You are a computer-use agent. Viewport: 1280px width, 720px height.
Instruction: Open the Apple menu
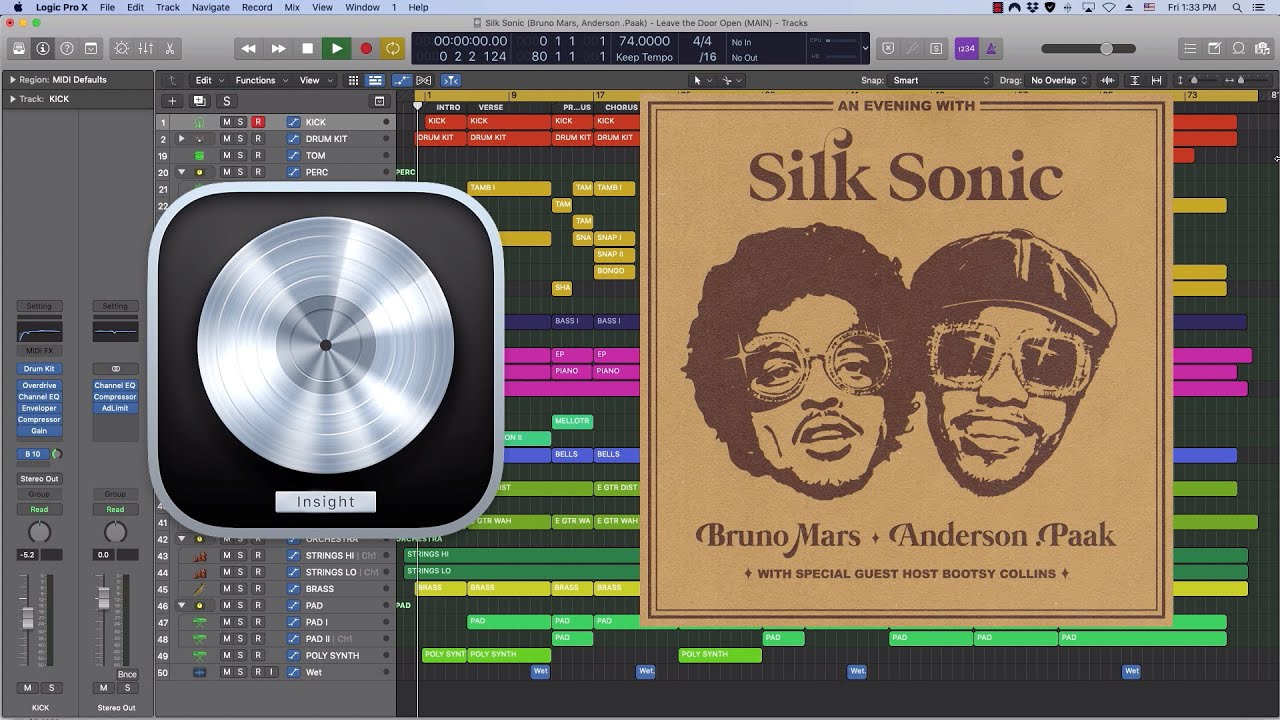click(x=17, y=7)
